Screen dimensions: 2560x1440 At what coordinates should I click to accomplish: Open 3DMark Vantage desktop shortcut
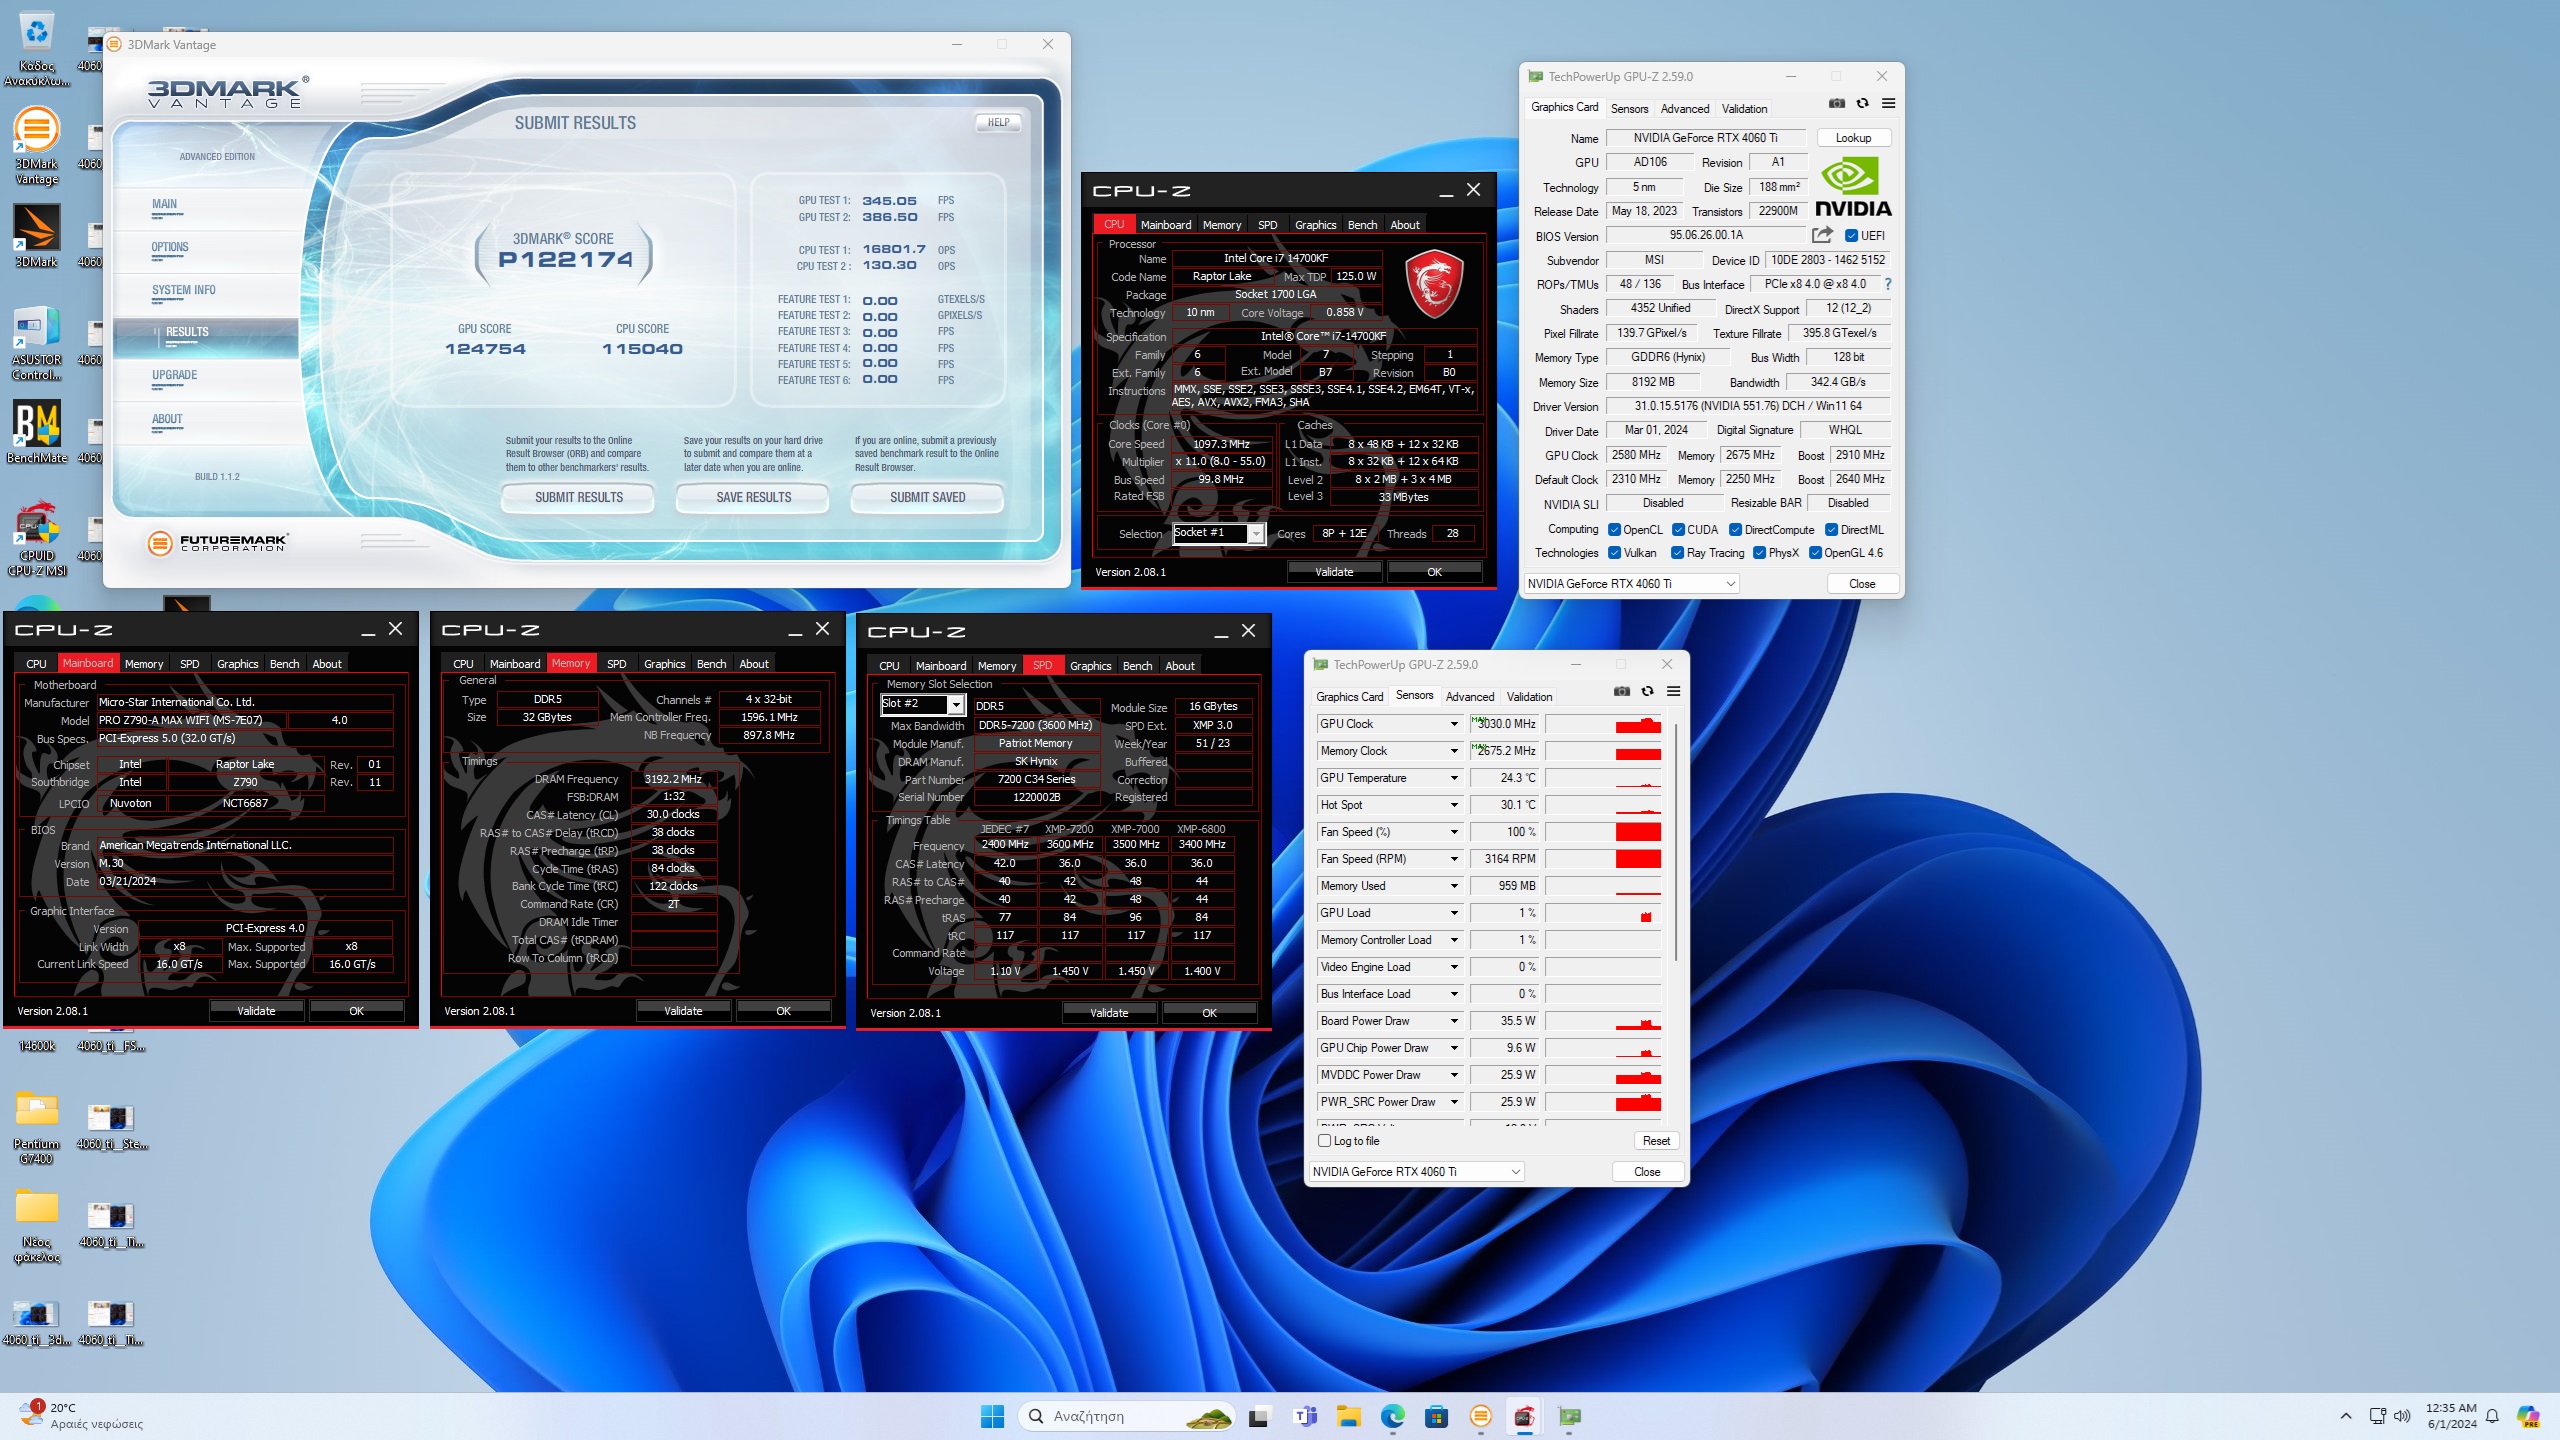[37, 146]
